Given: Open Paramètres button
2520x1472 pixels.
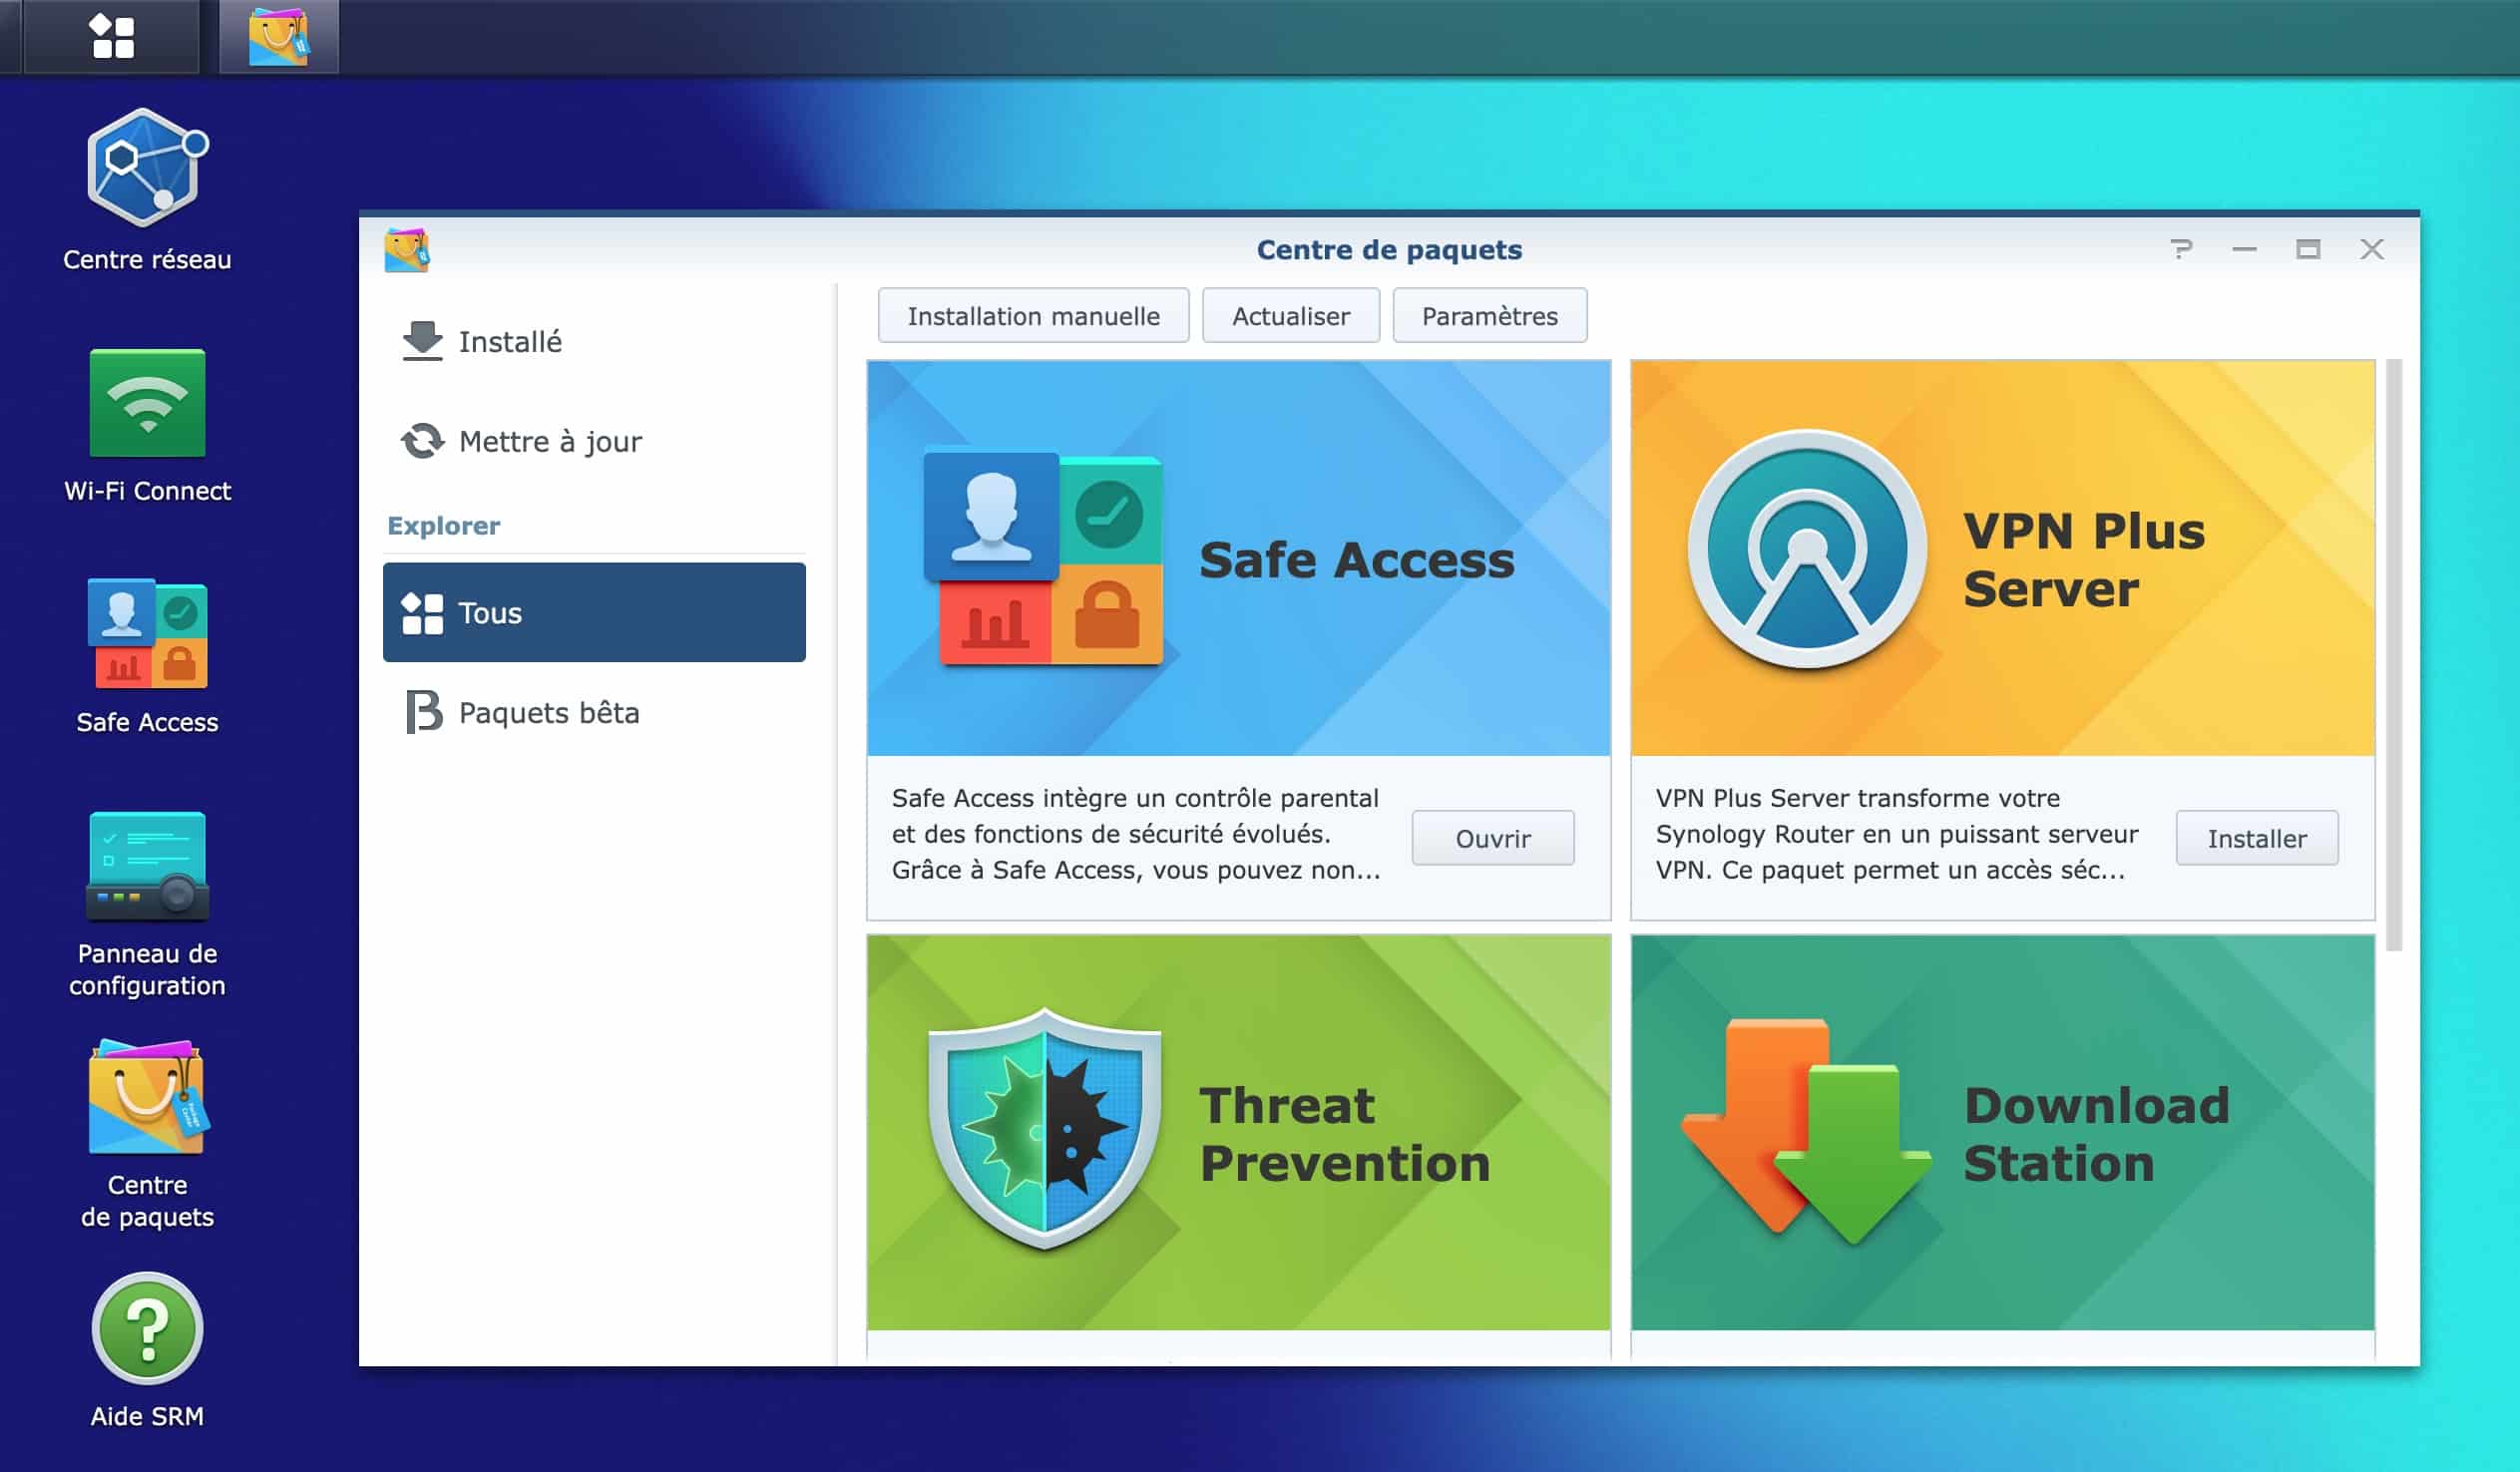Looking at the screenshot, I should (1489, 316).
